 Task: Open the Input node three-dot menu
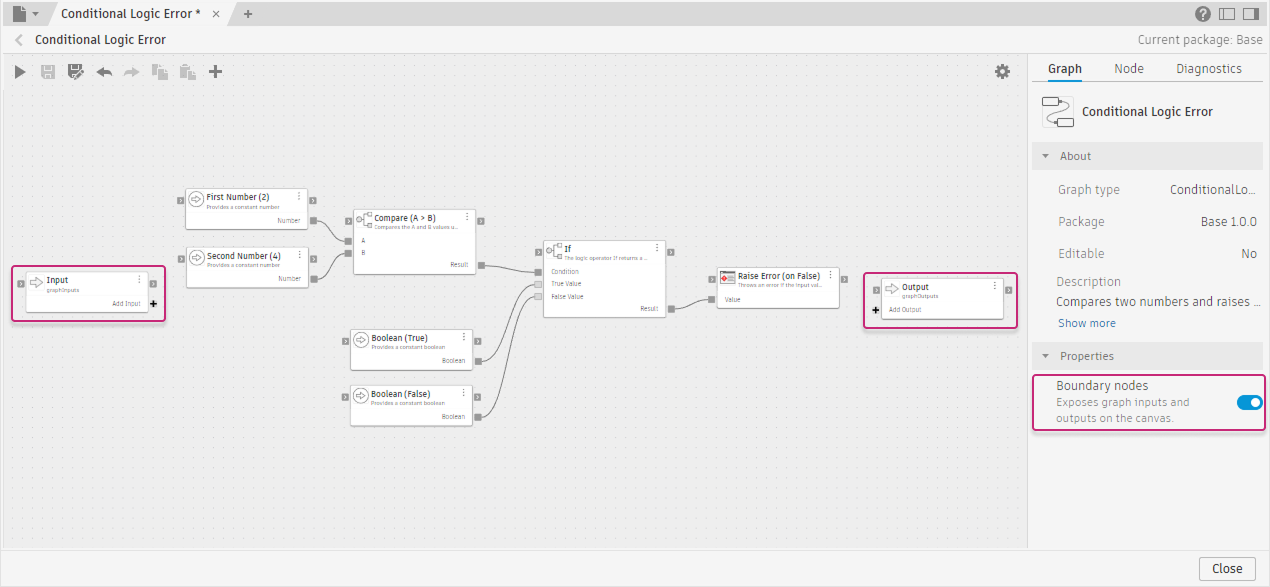click(x=138, y=279)
